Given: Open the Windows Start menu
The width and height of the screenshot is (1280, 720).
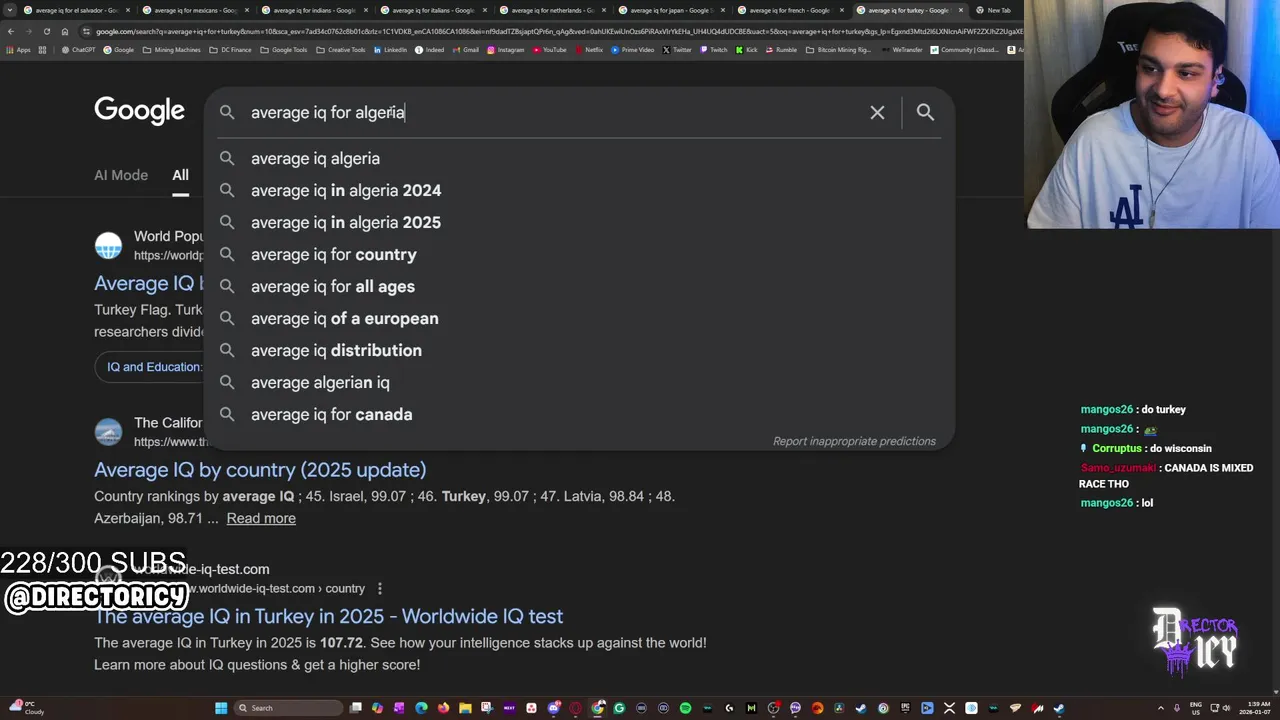Looking at the screenshot, I should [221, 708].
